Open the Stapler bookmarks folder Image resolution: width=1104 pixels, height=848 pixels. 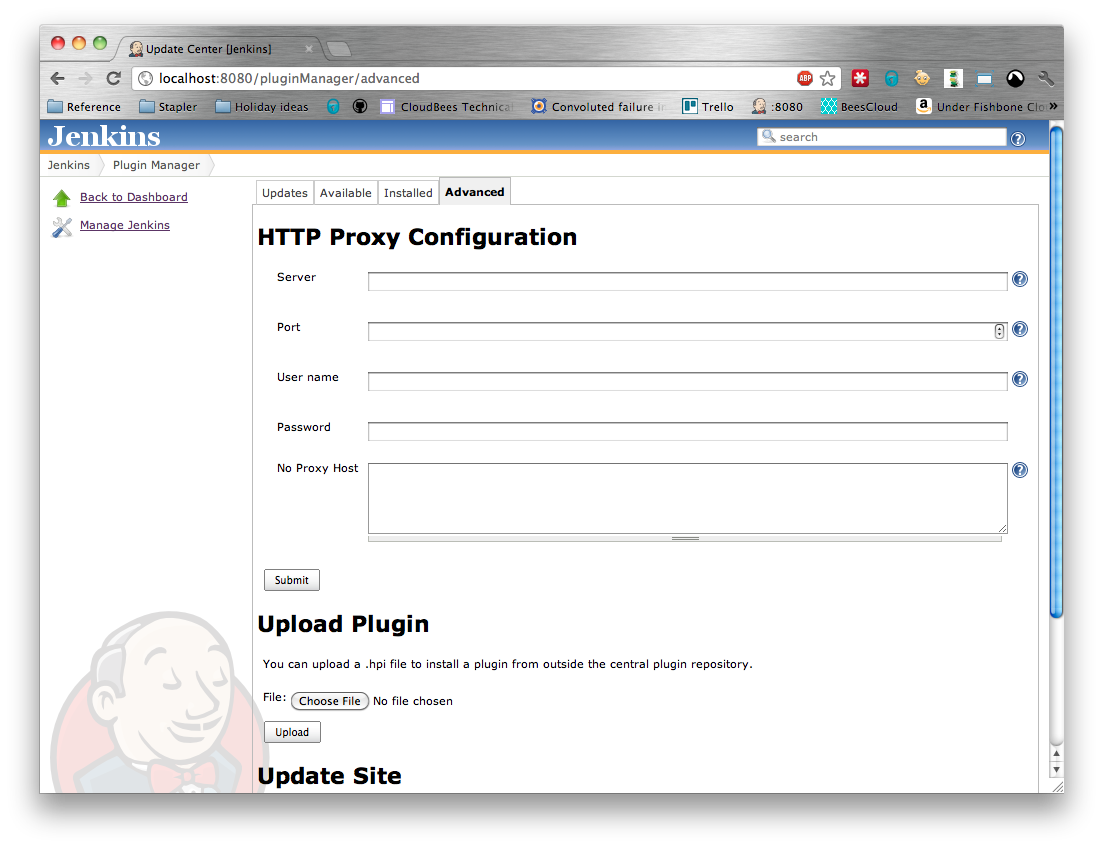tap(168, 106)
